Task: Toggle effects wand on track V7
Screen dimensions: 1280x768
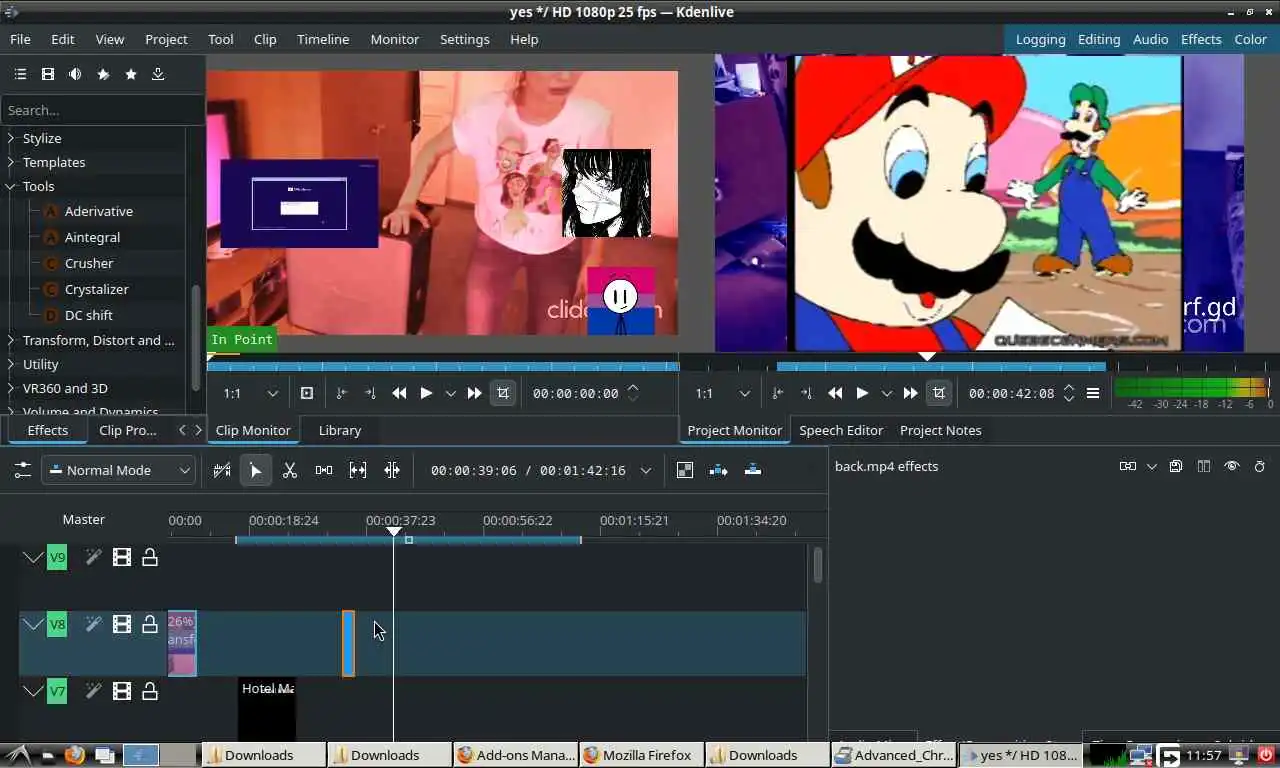Action: (93, 691)
